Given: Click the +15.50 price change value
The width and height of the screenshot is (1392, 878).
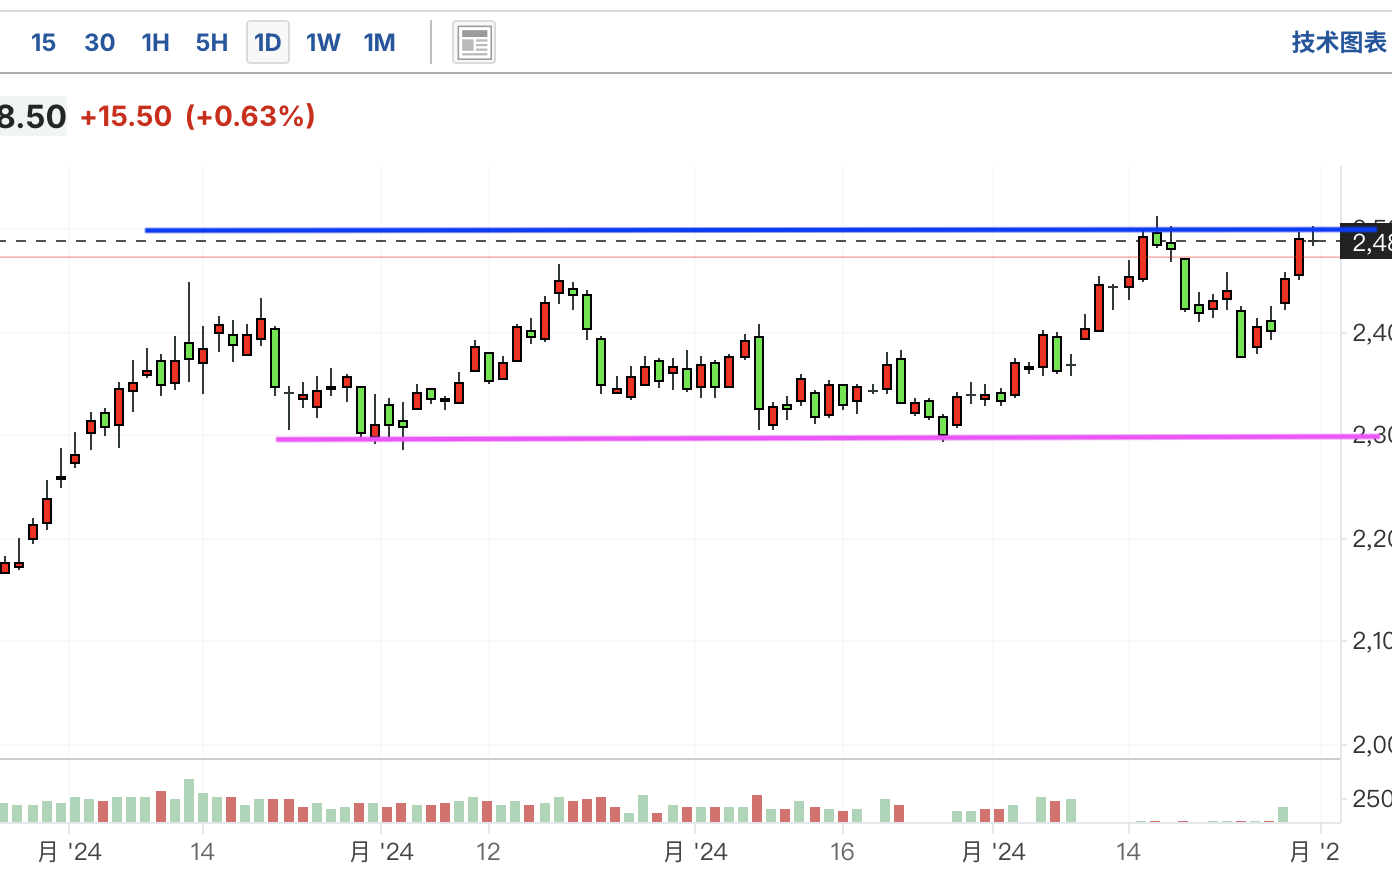Looking at the screenshot, I should (126, 116).
